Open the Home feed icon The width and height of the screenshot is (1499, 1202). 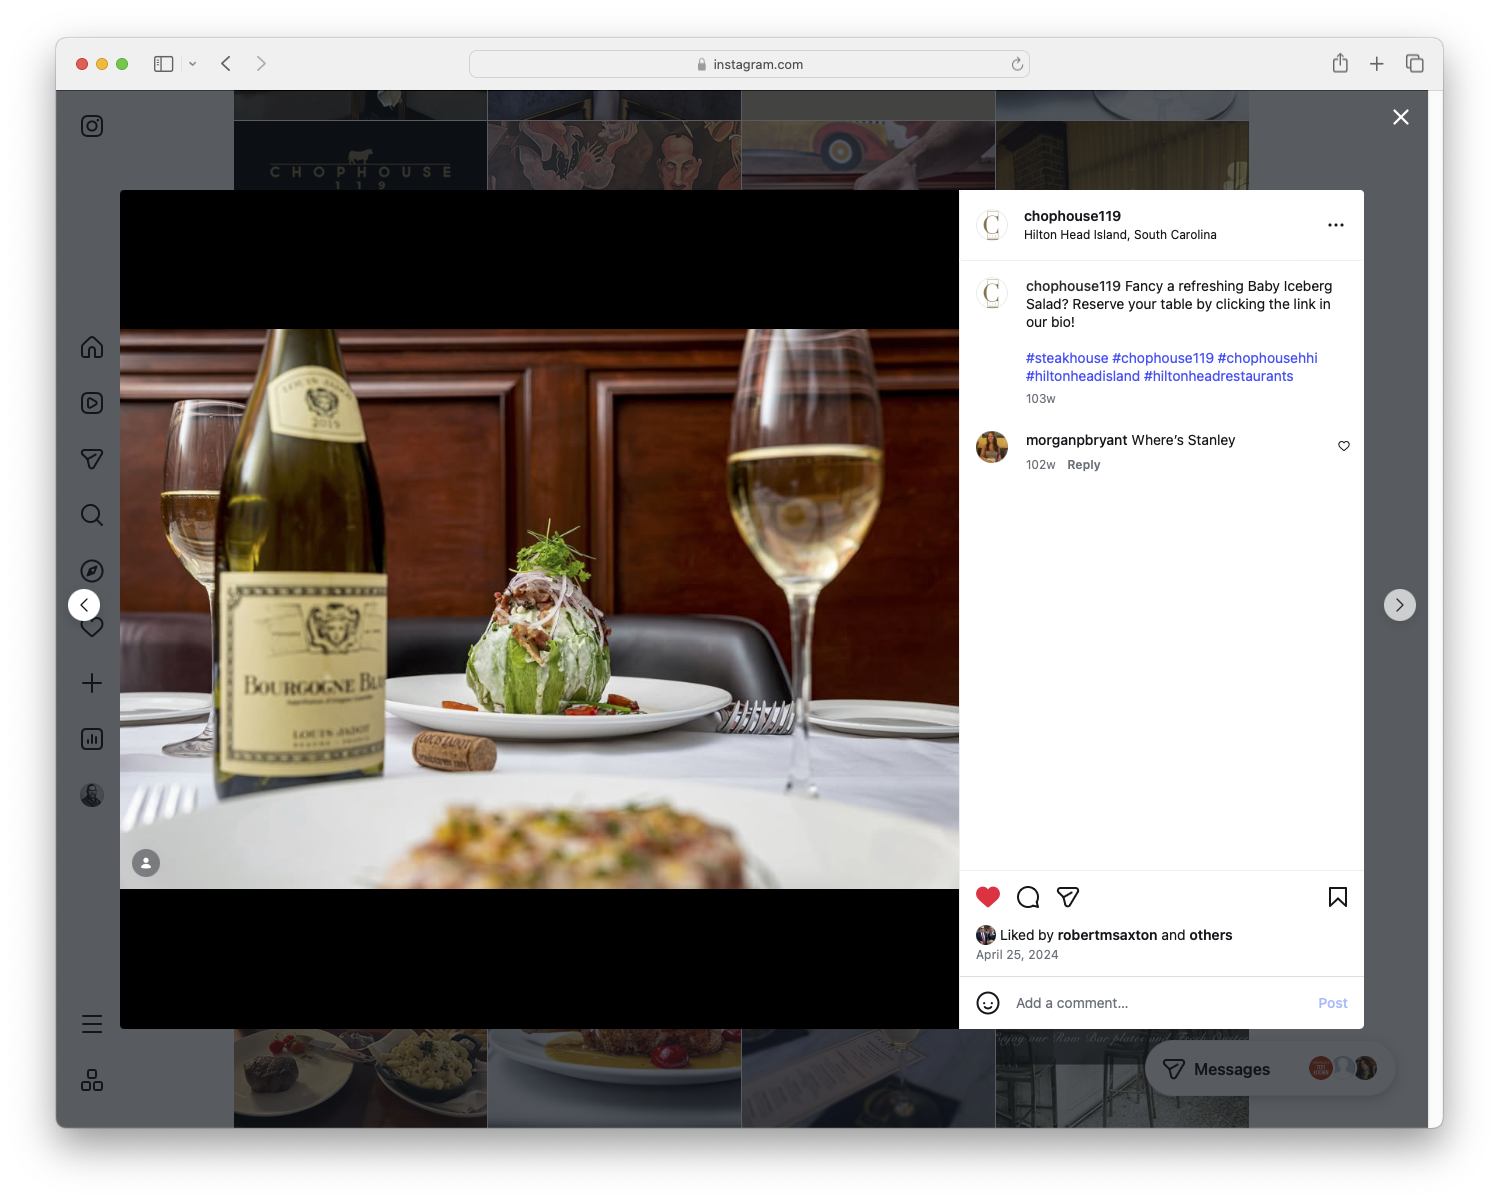point(91,347)
